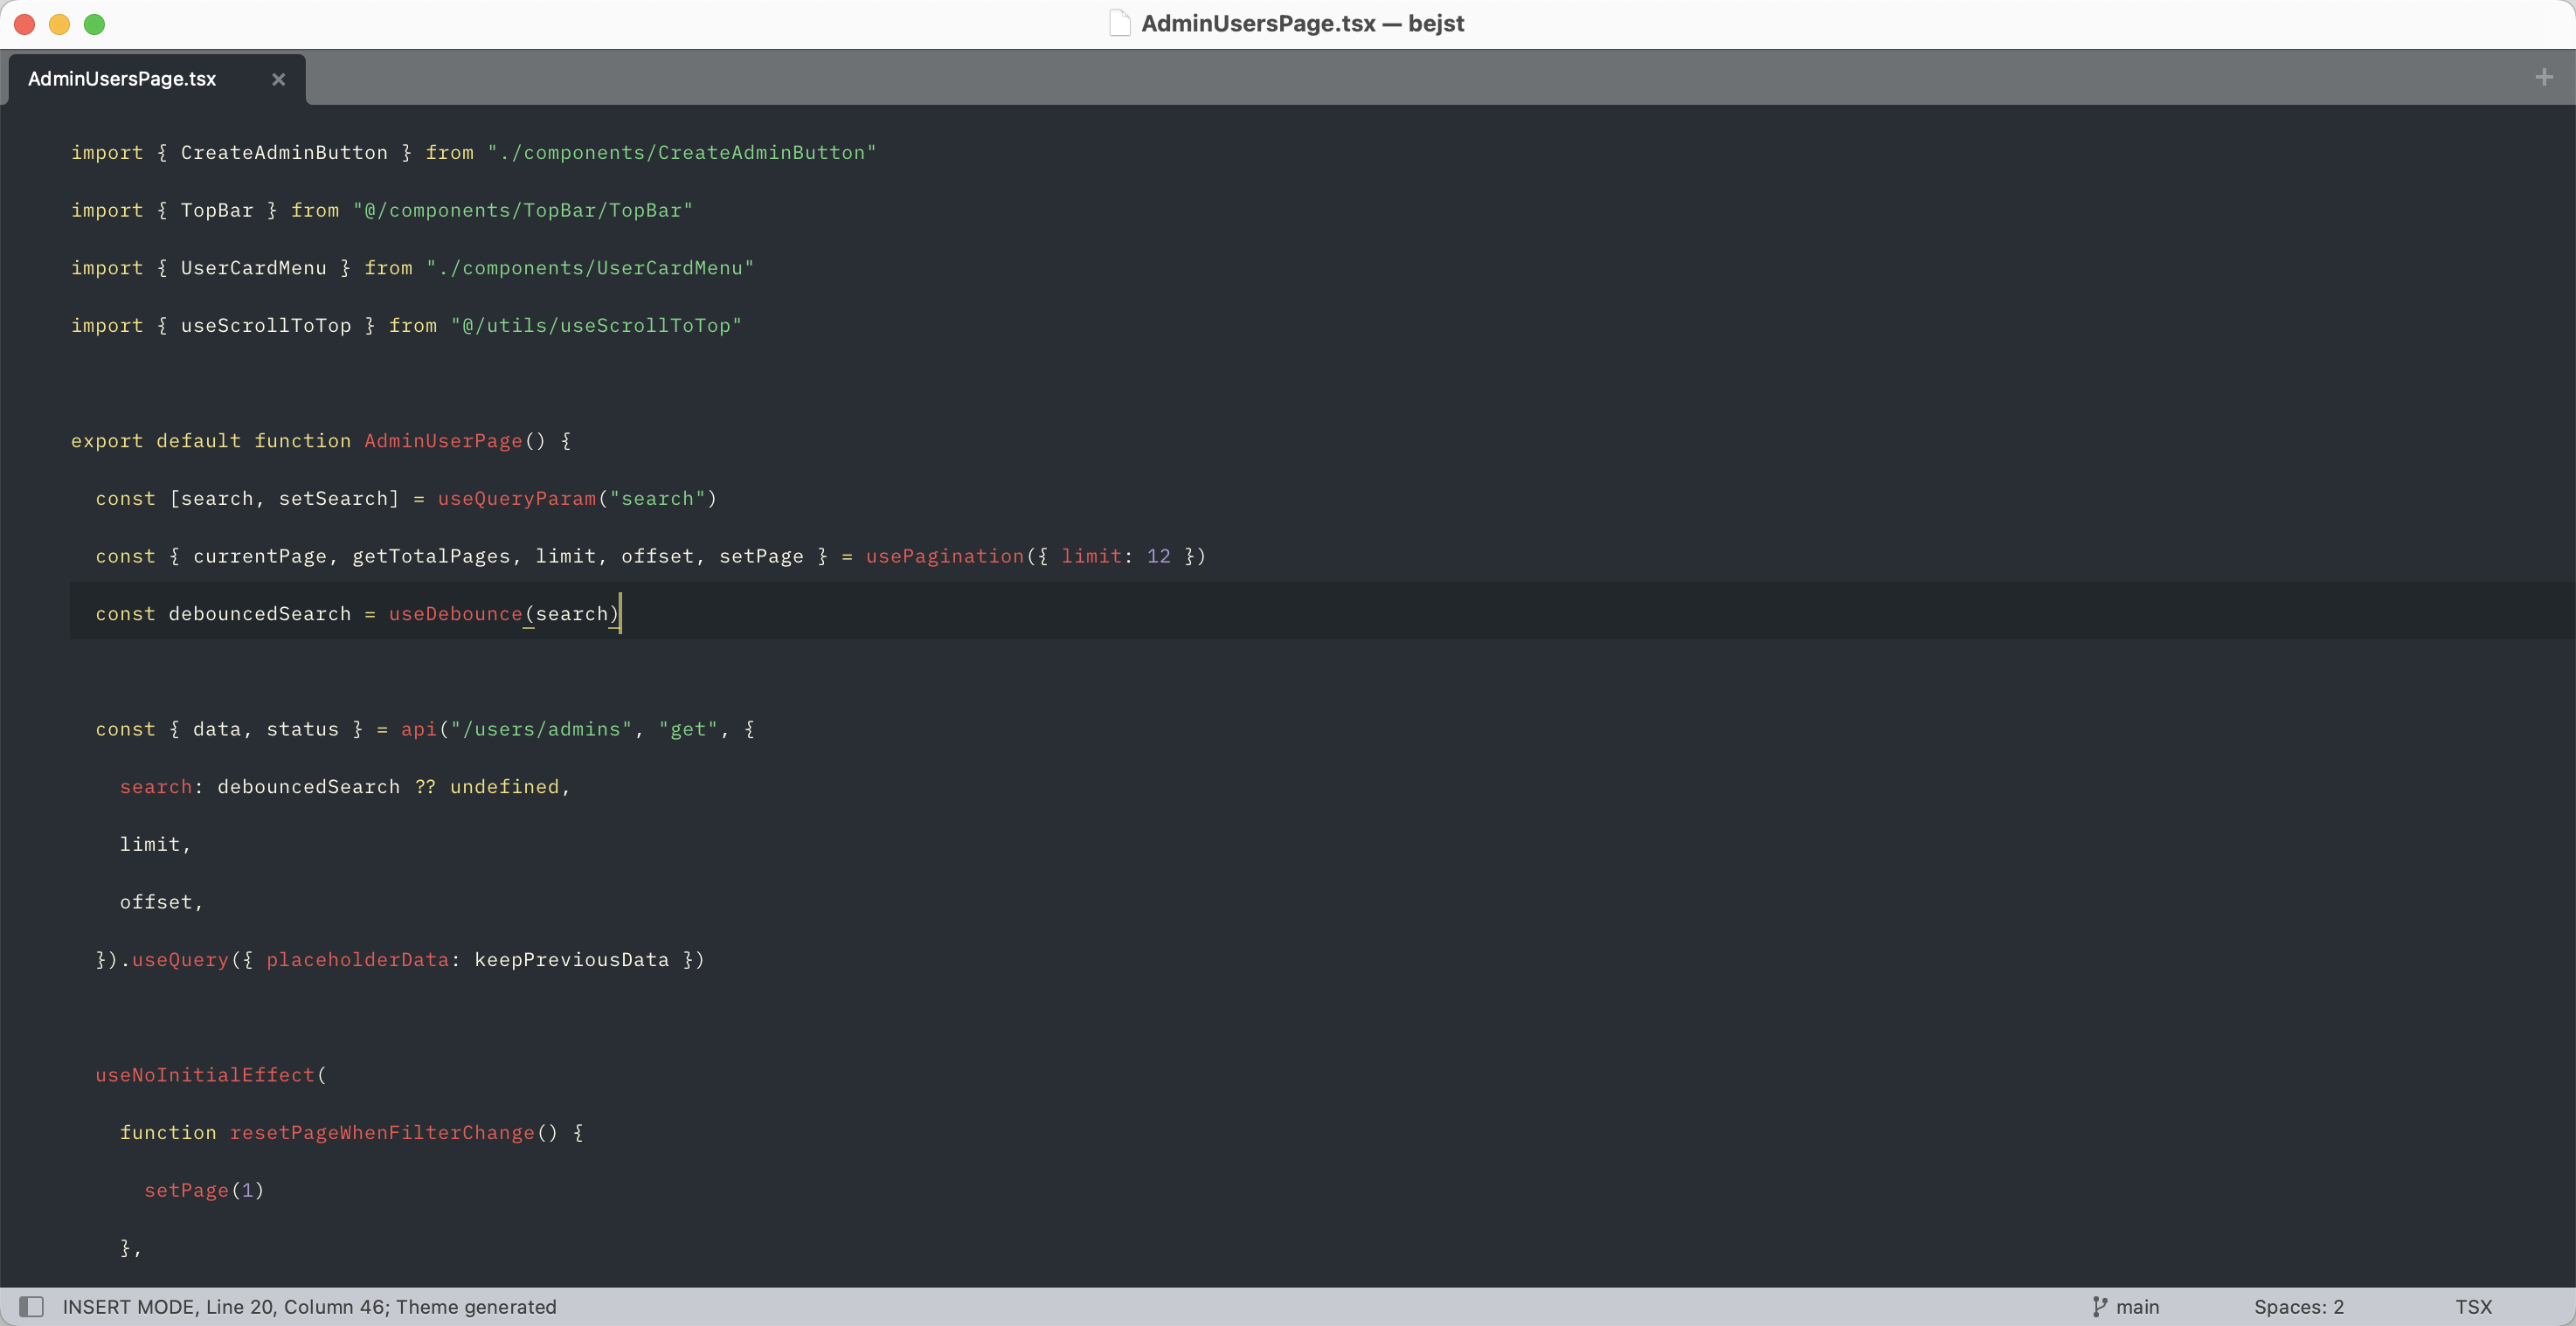
Task: Click the setPage(1) call
Action: point(204,1190)
